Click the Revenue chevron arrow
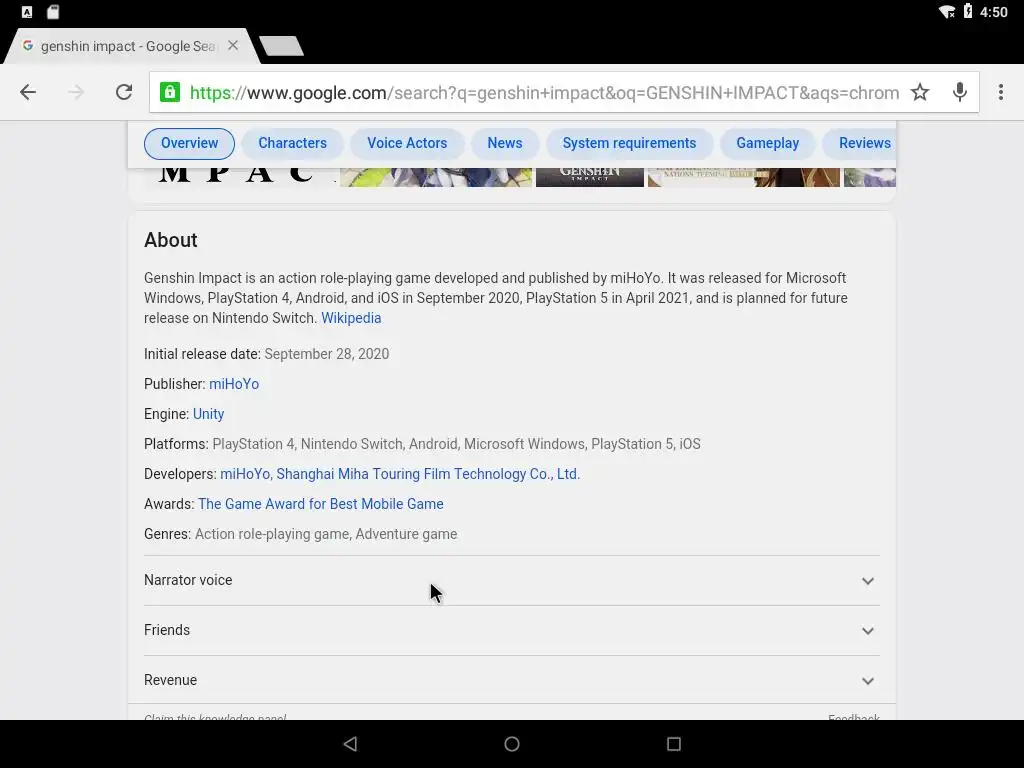The image size is (1024, 768). (x=868, y=680)
